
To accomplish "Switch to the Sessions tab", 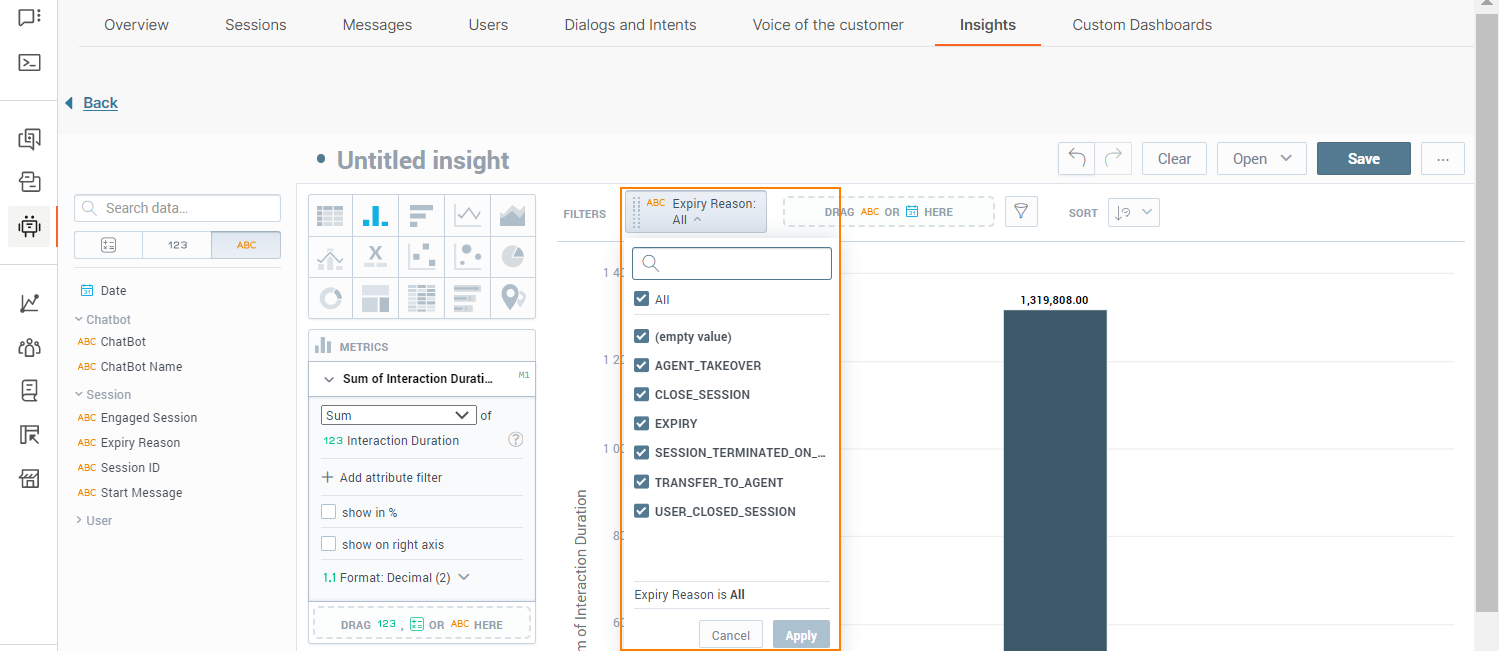I will click(x=255, y=24).
